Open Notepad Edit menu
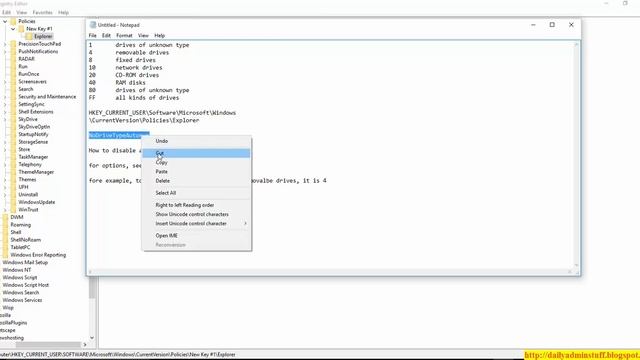 tap(106, 36)
